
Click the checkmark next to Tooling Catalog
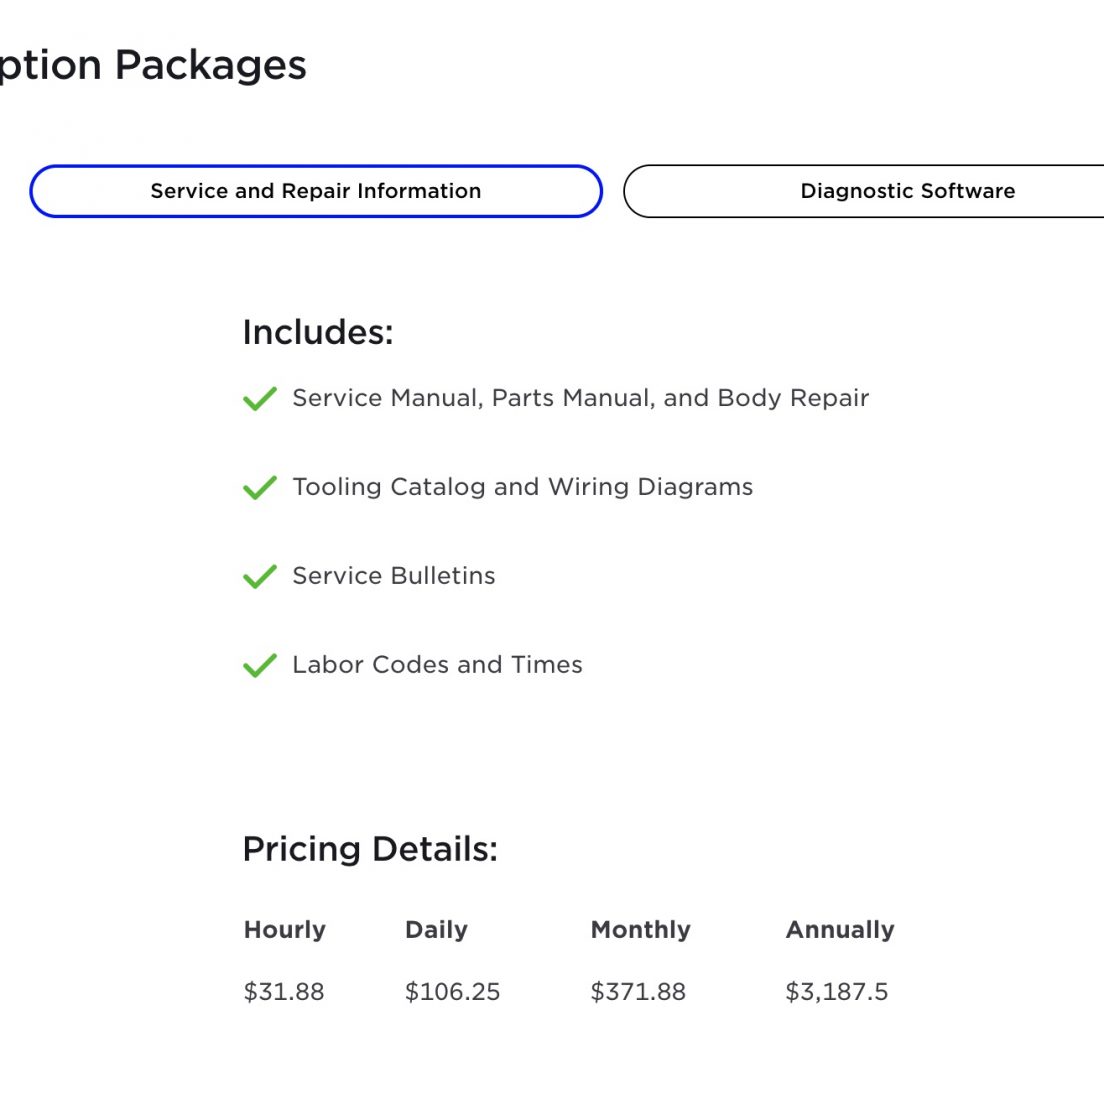coord(260,487)
